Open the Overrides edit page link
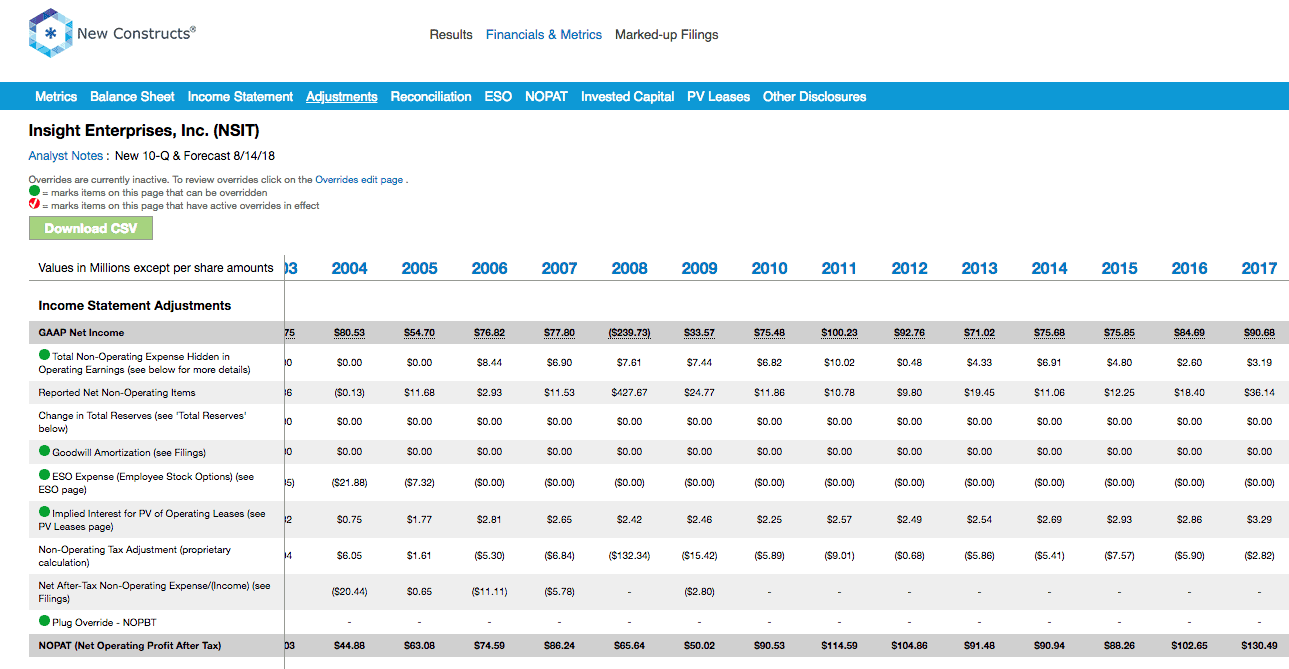Screen dimensions: 1289x669 pos(359,180)
